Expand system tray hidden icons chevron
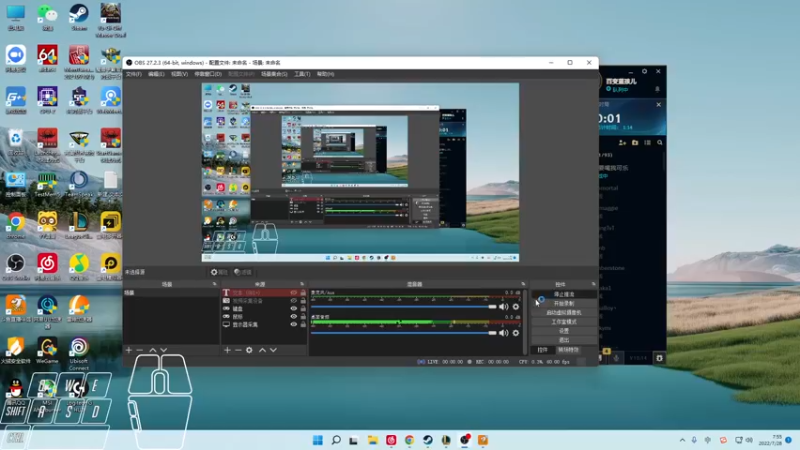800x450 pixels. (681, 440)
